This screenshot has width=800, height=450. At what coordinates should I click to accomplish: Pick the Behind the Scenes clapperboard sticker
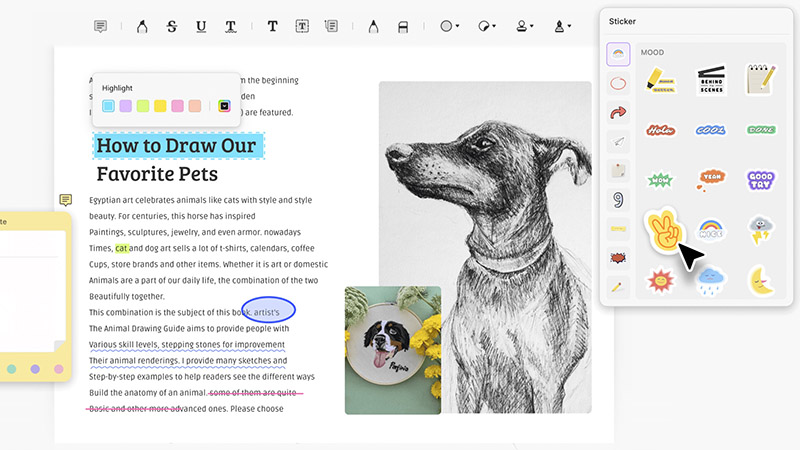pos(711,80)
